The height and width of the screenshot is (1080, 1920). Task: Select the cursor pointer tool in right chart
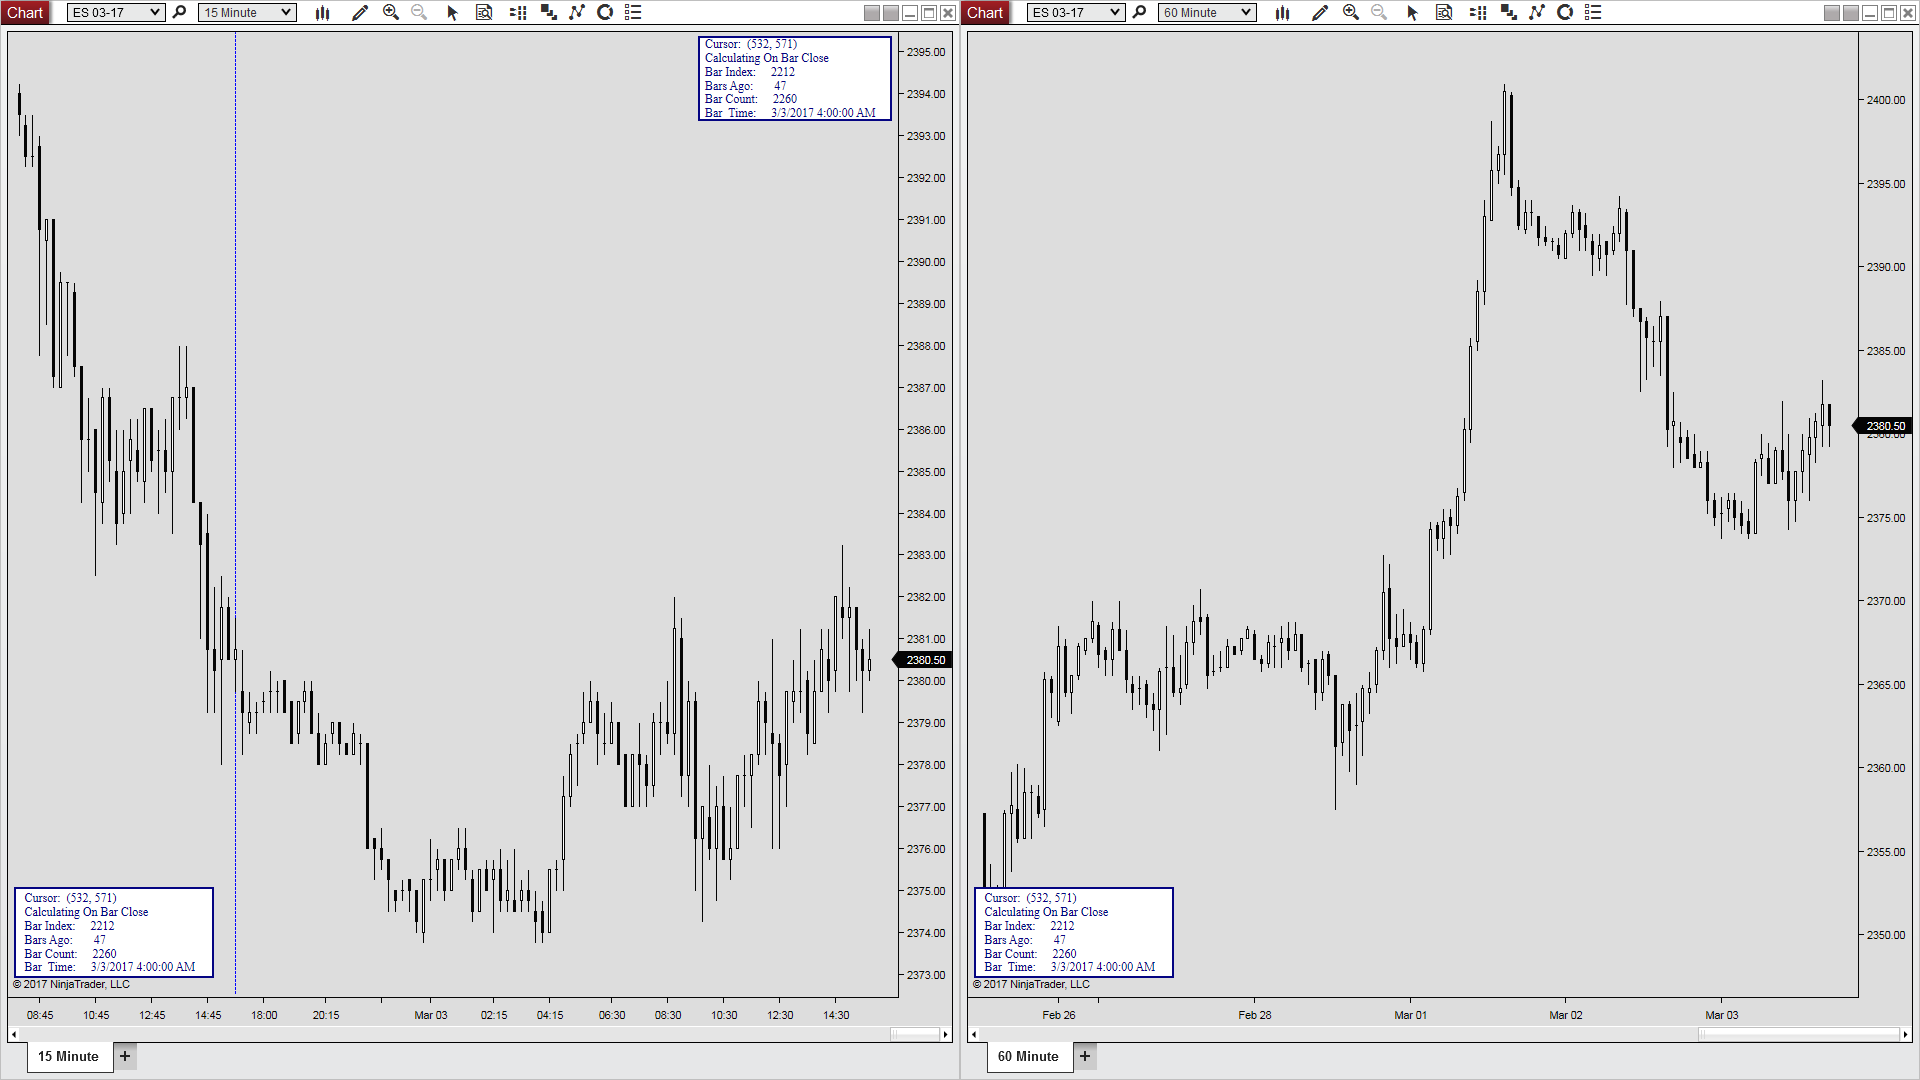pos(1412,13)
